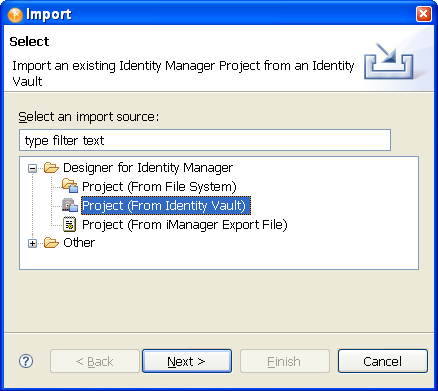Click the Cancel button
438x391 pixels.
click(x=383, y=361)
